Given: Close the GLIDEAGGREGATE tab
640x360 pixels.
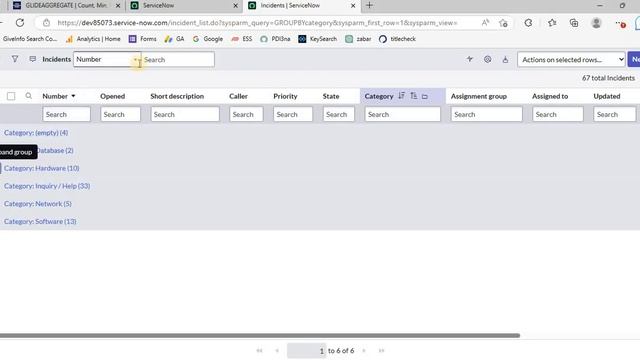Looking at the screenshot, I should coord(118,6).
